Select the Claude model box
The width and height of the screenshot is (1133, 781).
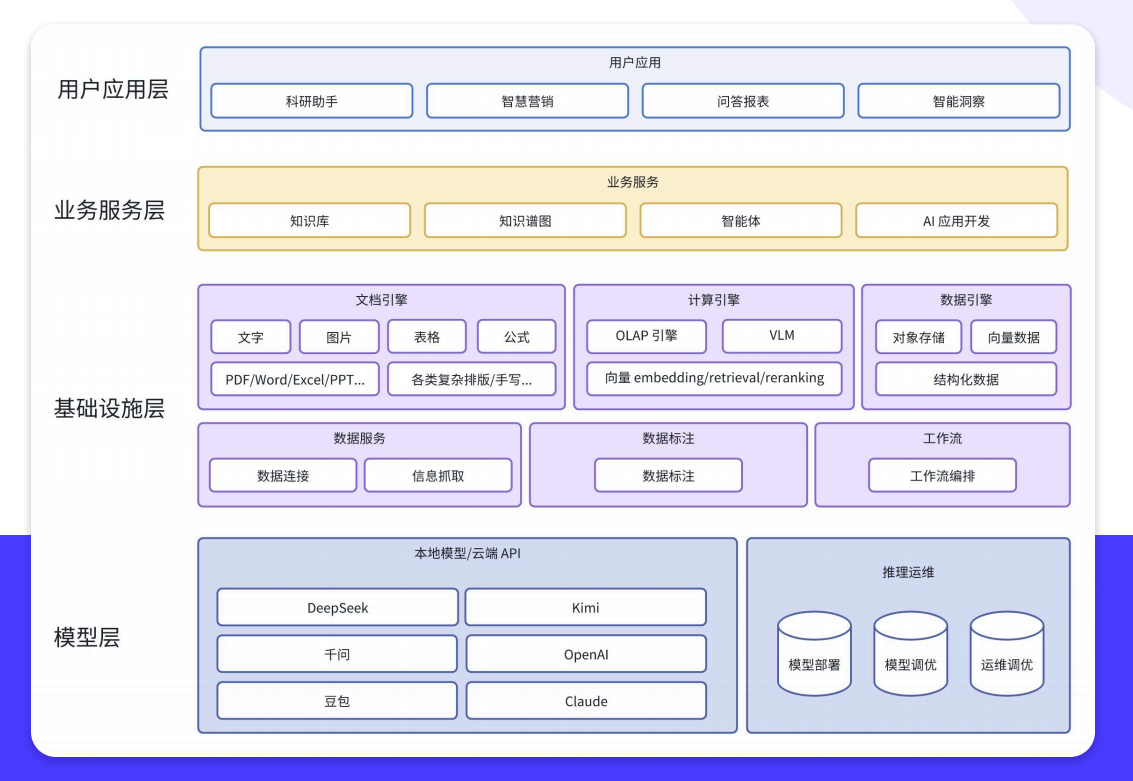[586, 701]
